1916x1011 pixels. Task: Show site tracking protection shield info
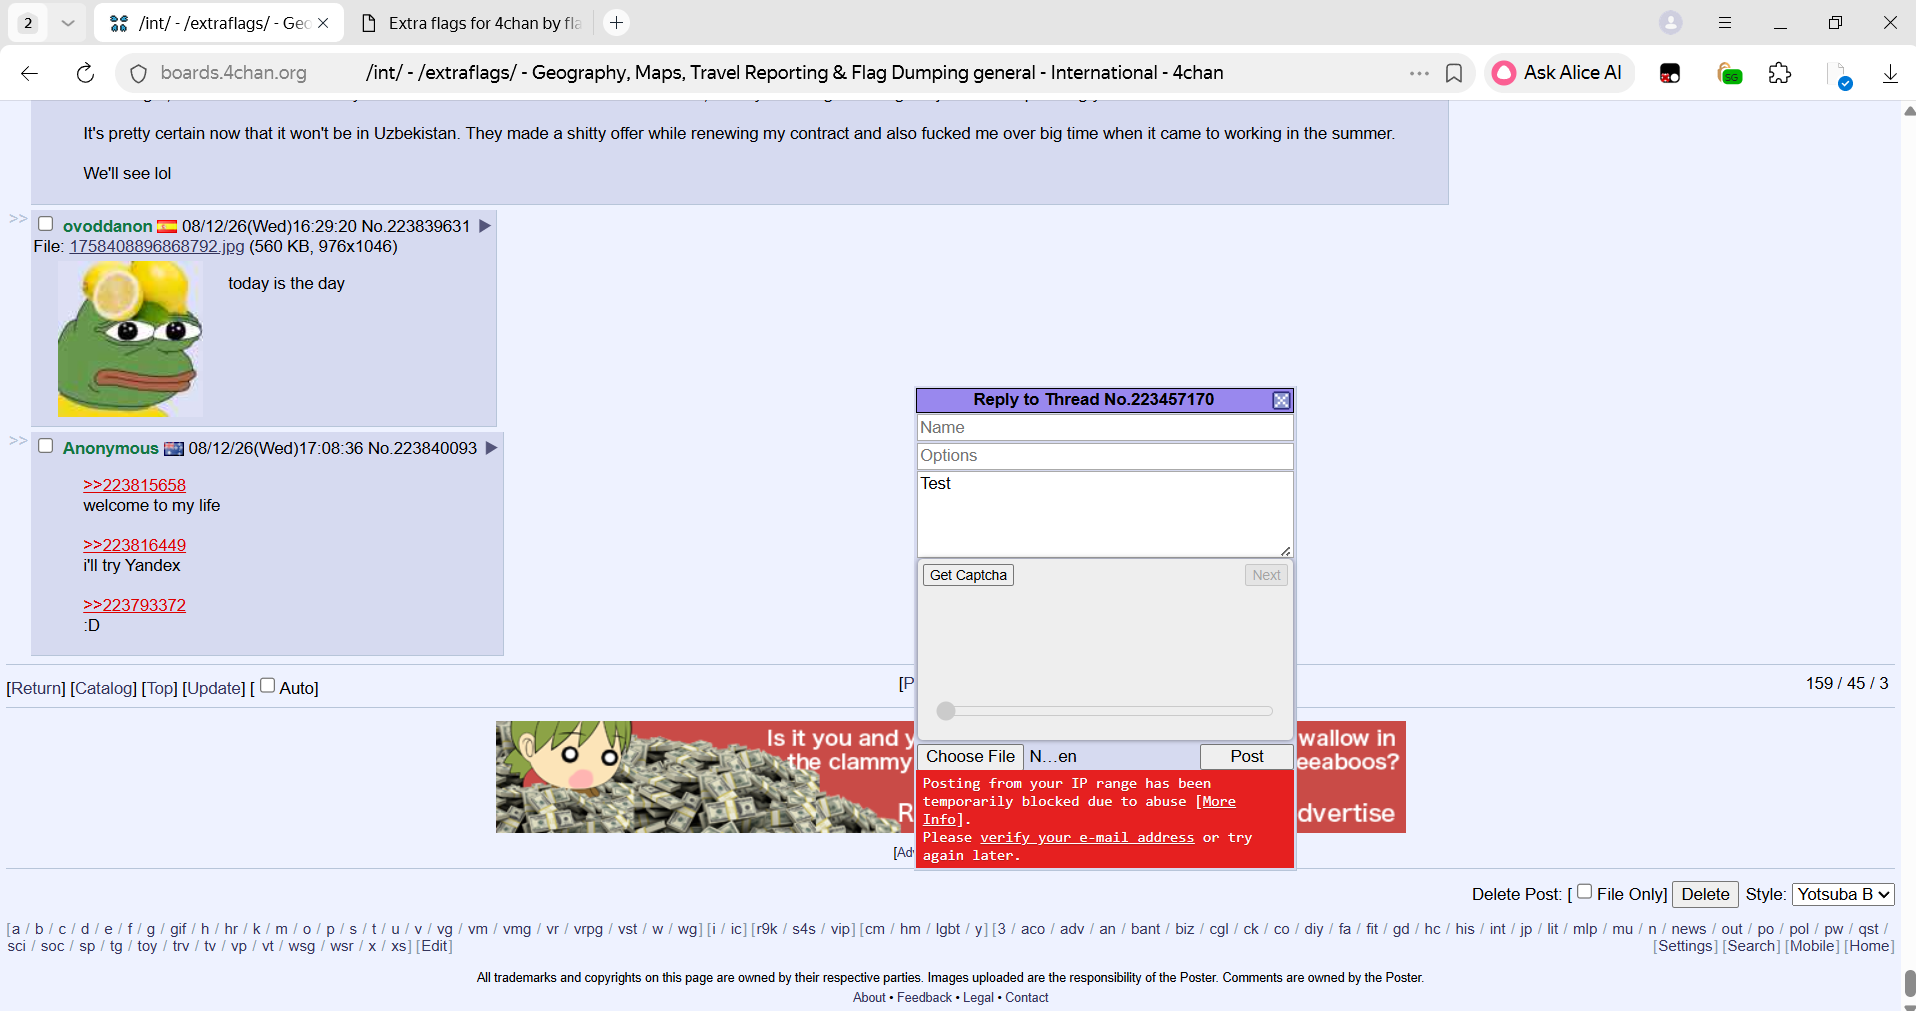coord(139,73)
